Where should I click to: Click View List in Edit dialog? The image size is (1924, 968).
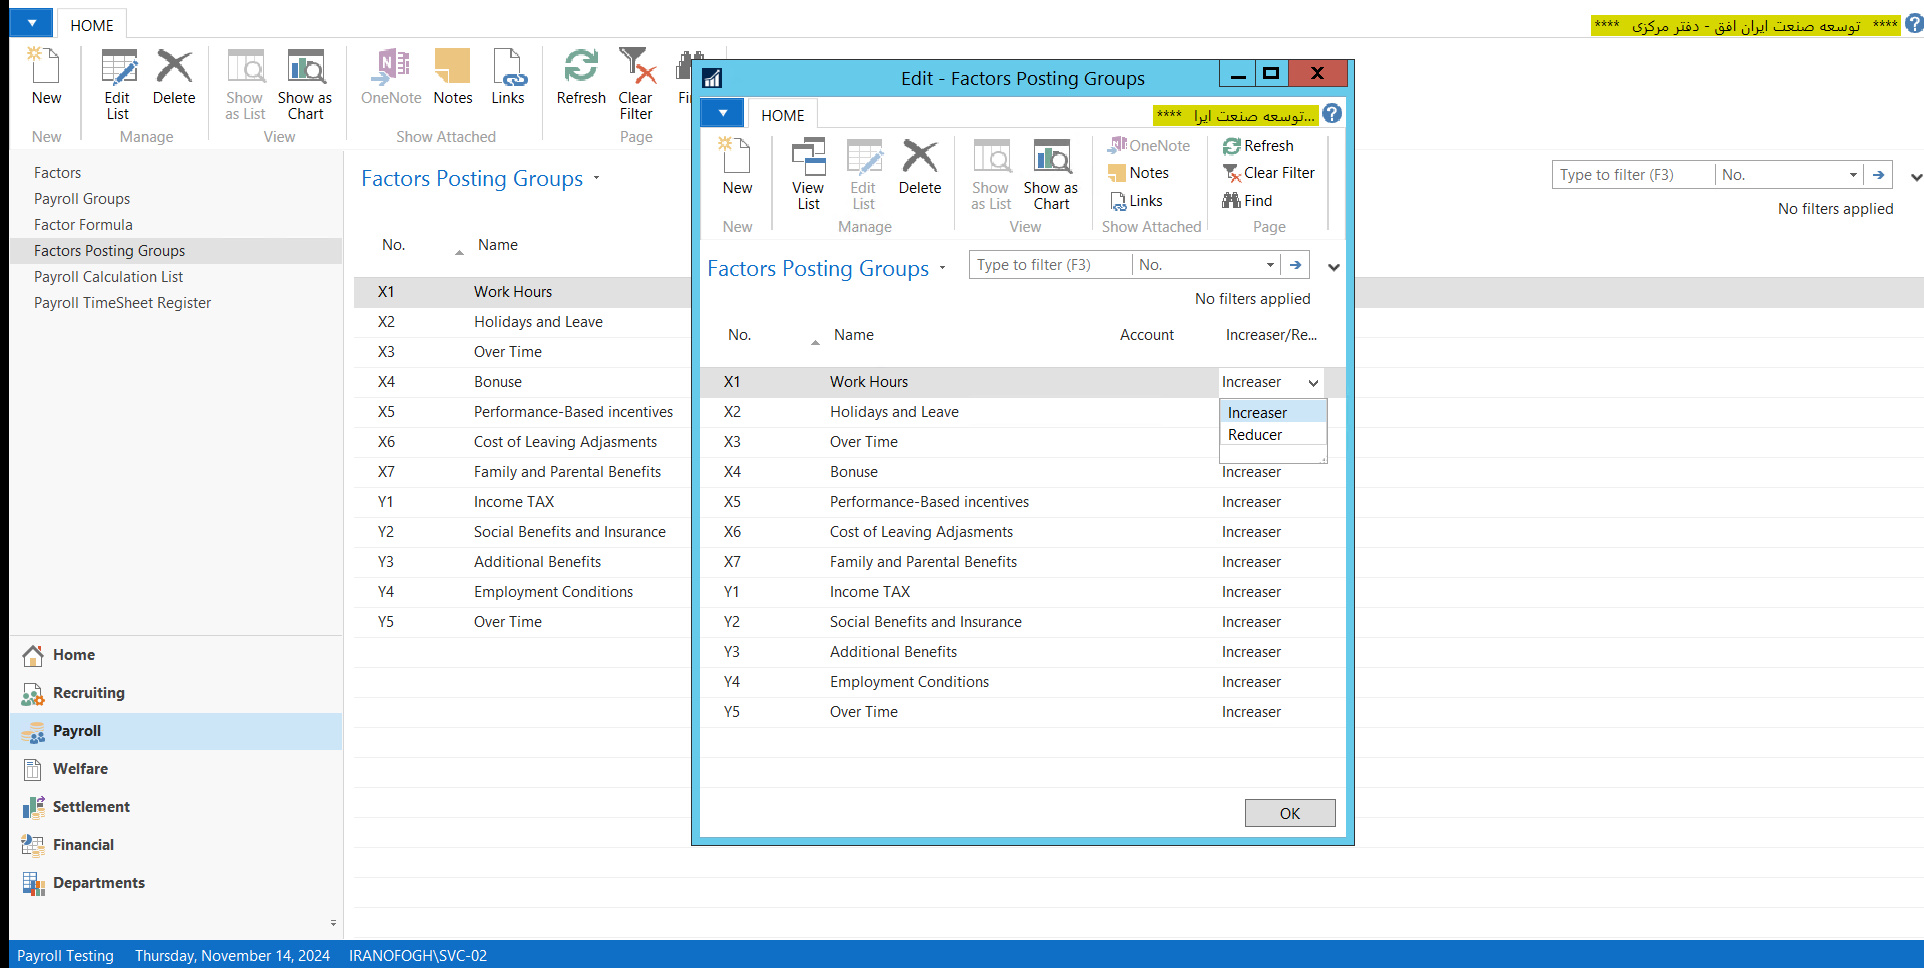click(x=808, y=175)
